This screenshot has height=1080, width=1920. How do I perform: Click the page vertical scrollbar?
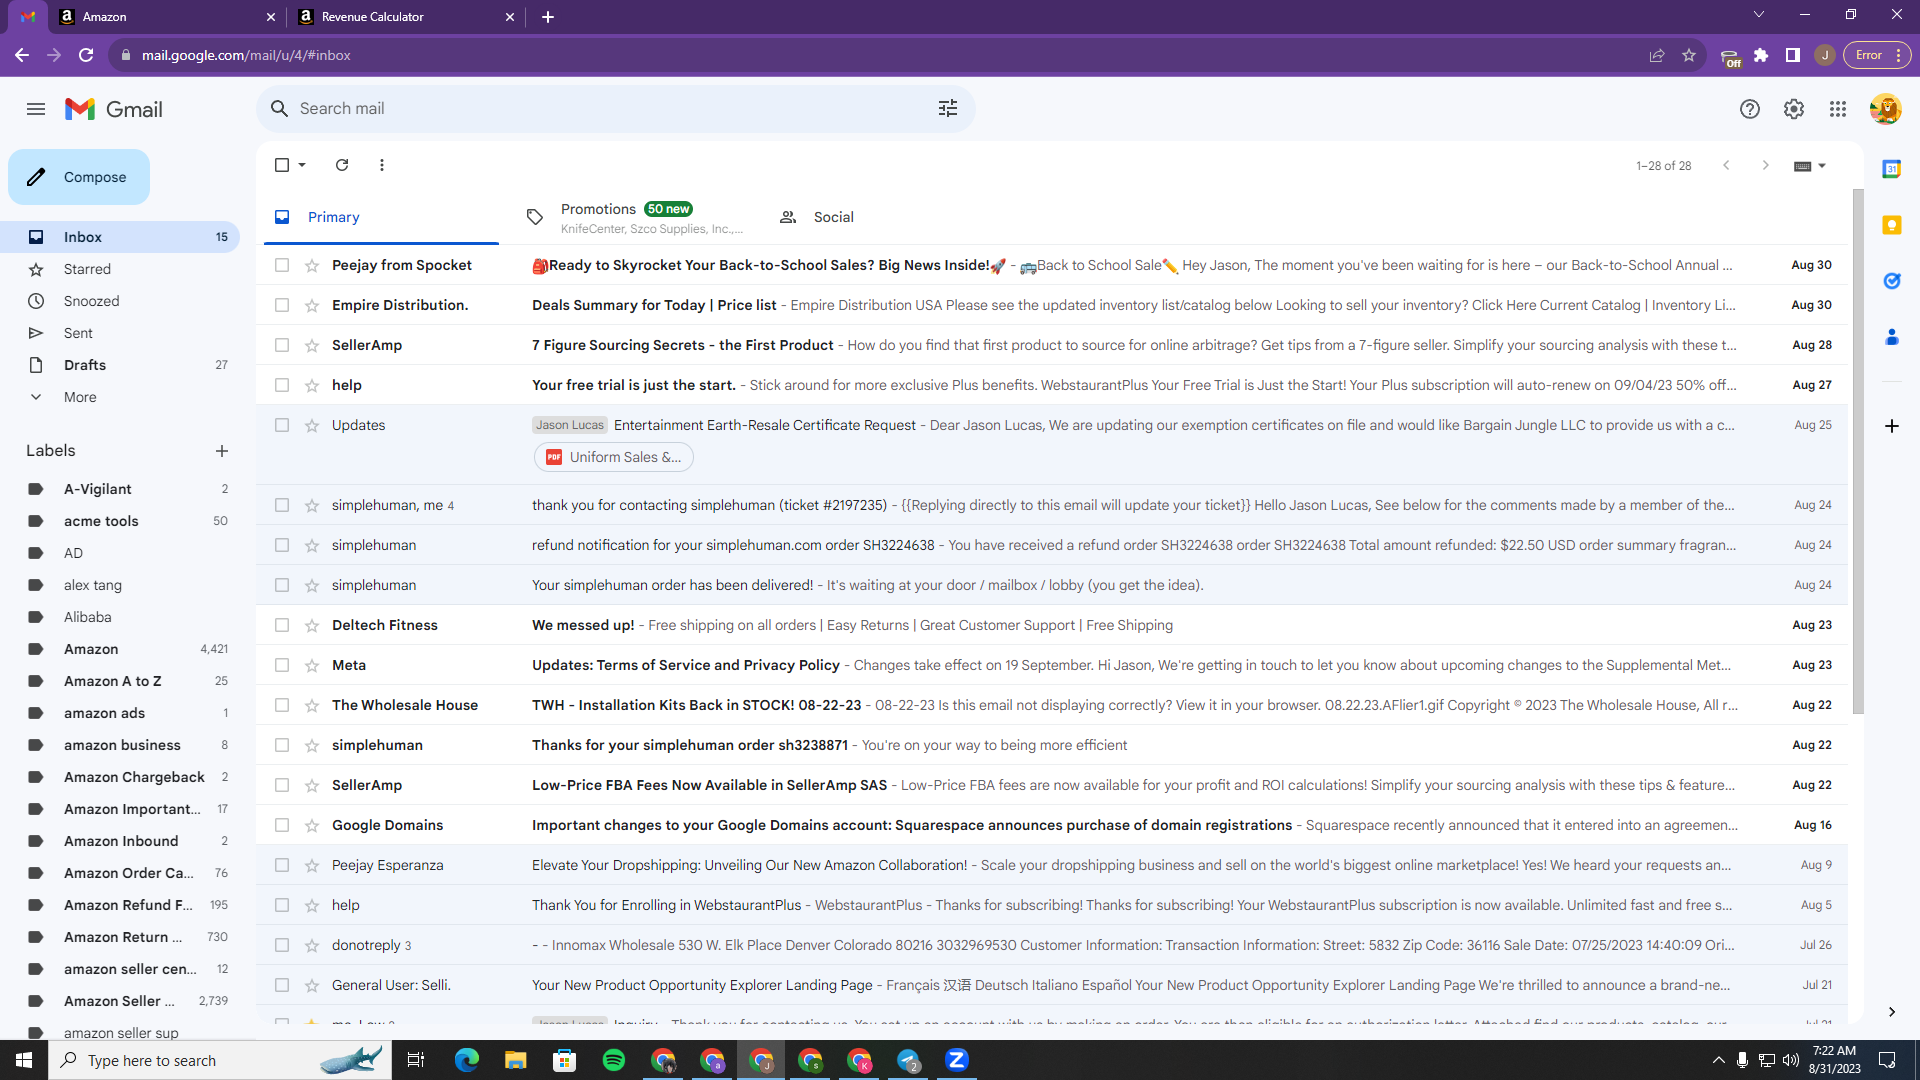point(1858,450)
